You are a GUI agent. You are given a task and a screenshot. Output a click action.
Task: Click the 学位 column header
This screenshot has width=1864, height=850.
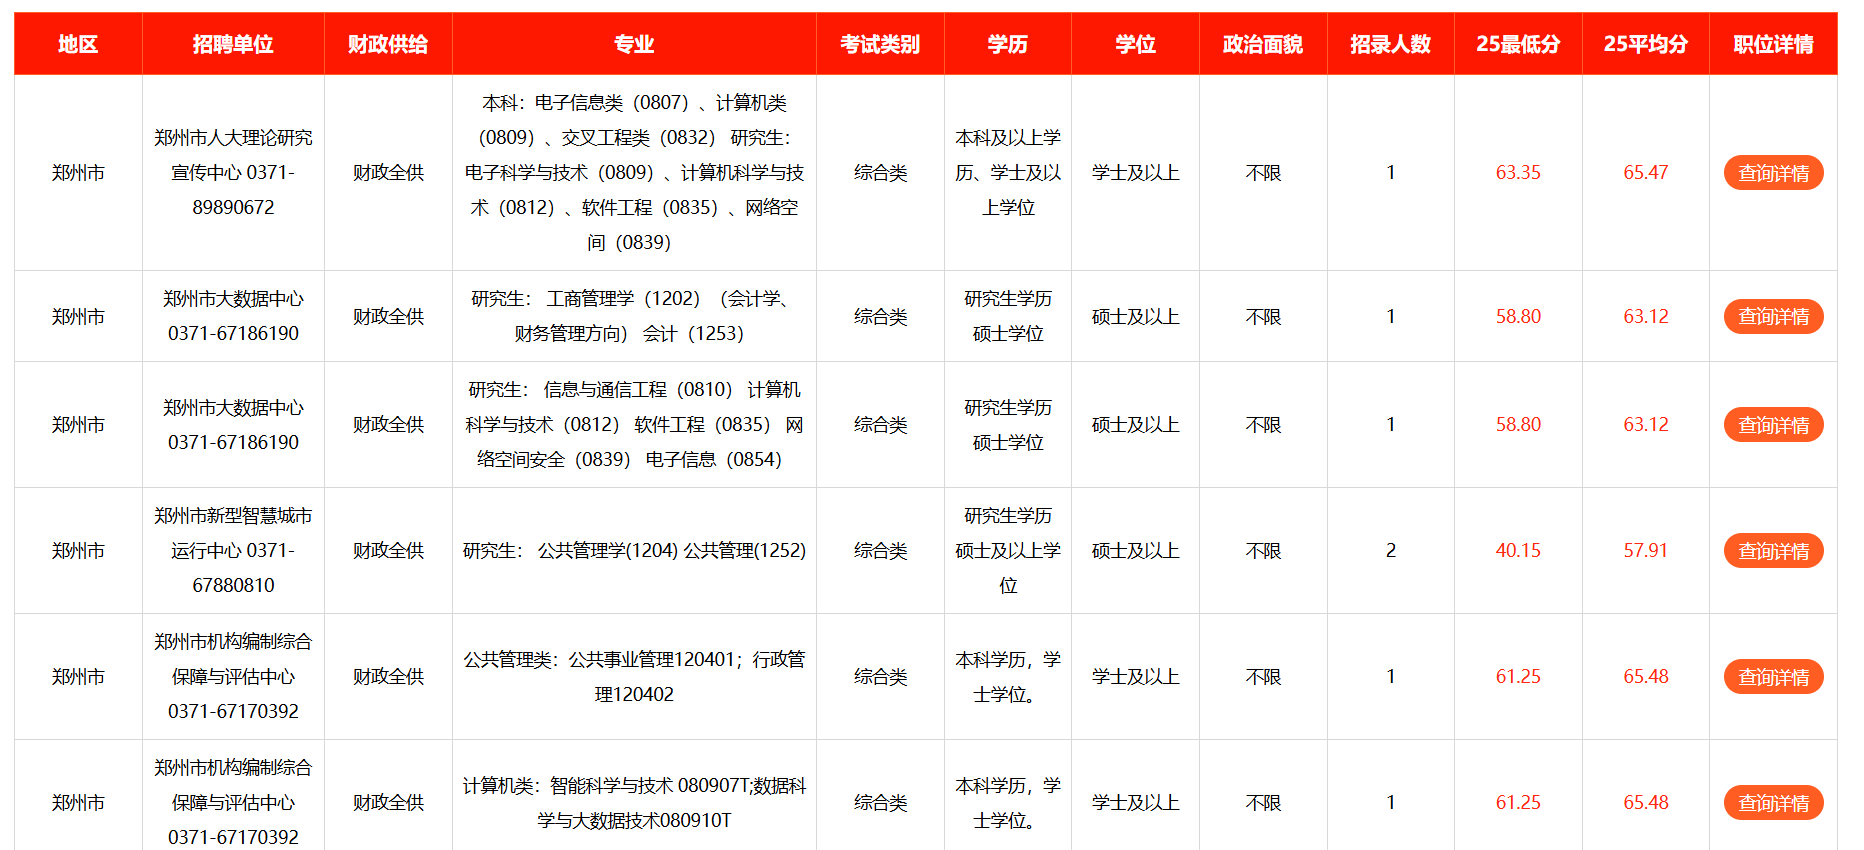[1135, 44]
